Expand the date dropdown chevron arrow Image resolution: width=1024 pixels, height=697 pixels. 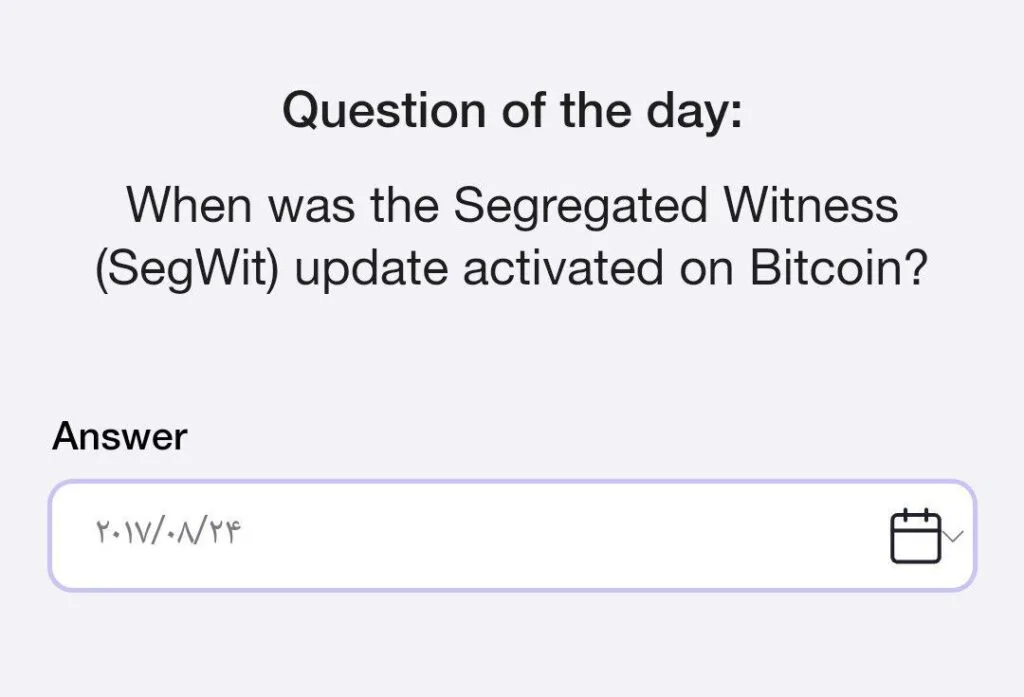tap(953, 537)
